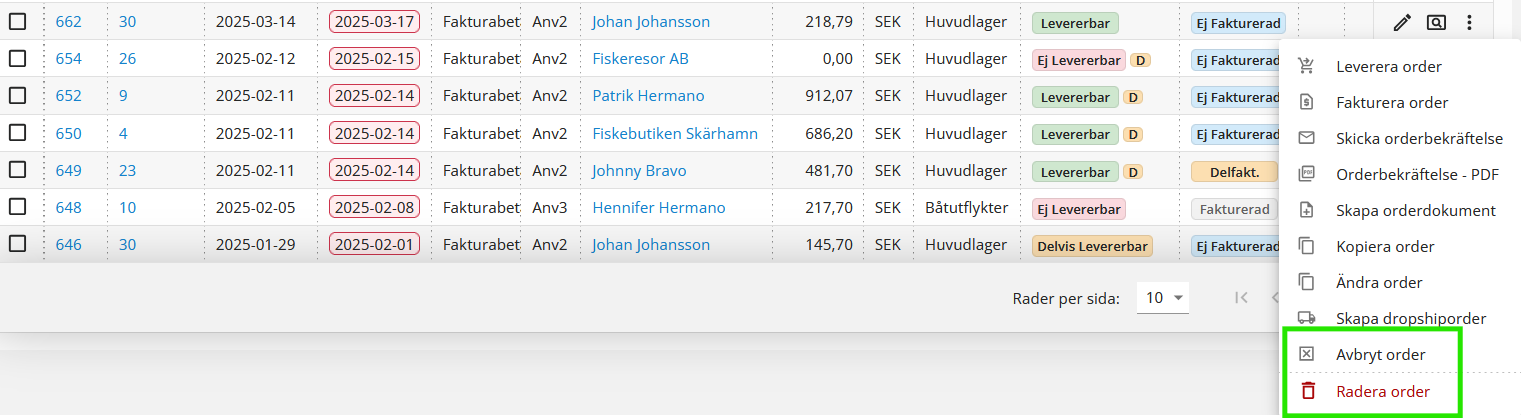Viewport: 1521px width, 418px height.
Task: Click the red trash icon for Radera order
Action: tap(1307, 391)
